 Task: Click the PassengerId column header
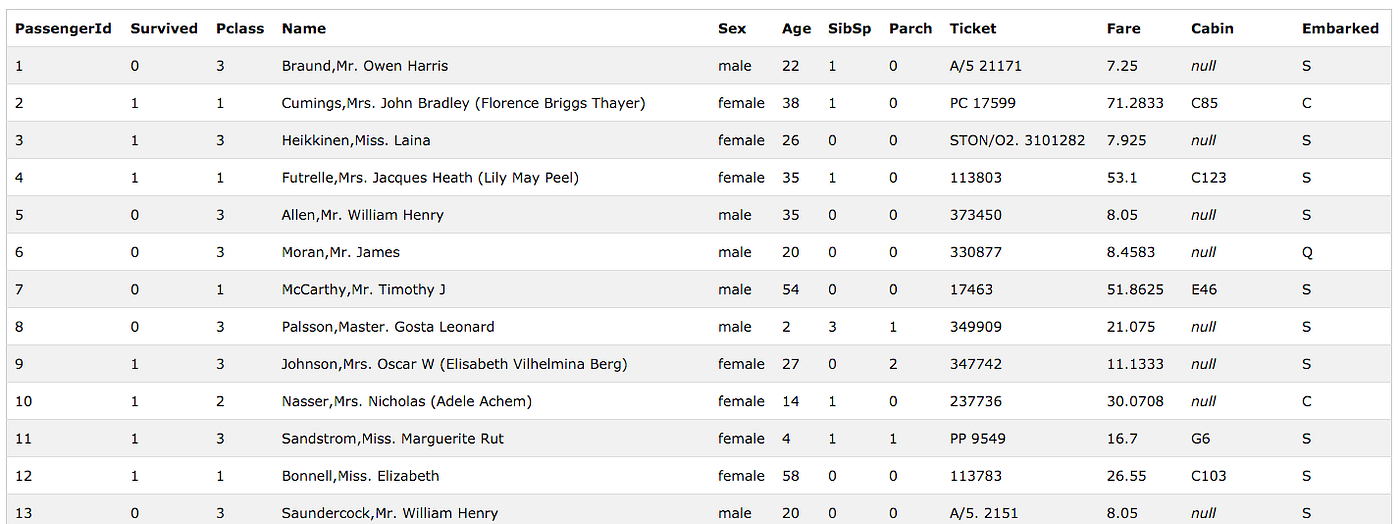coord(63,29)
